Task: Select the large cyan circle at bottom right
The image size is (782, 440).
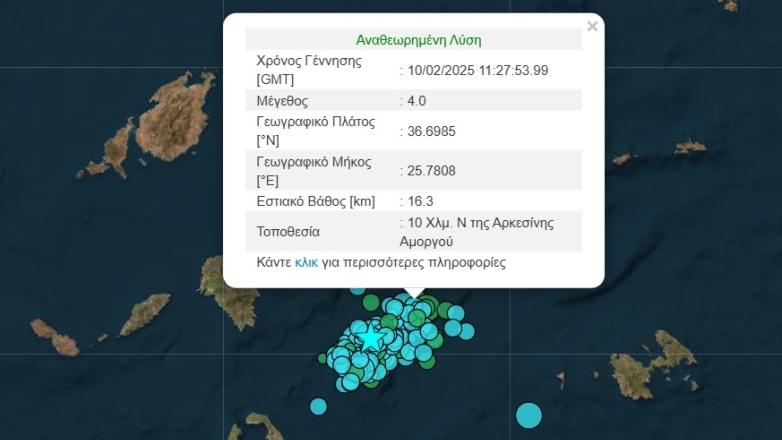Action: (528, 414)
